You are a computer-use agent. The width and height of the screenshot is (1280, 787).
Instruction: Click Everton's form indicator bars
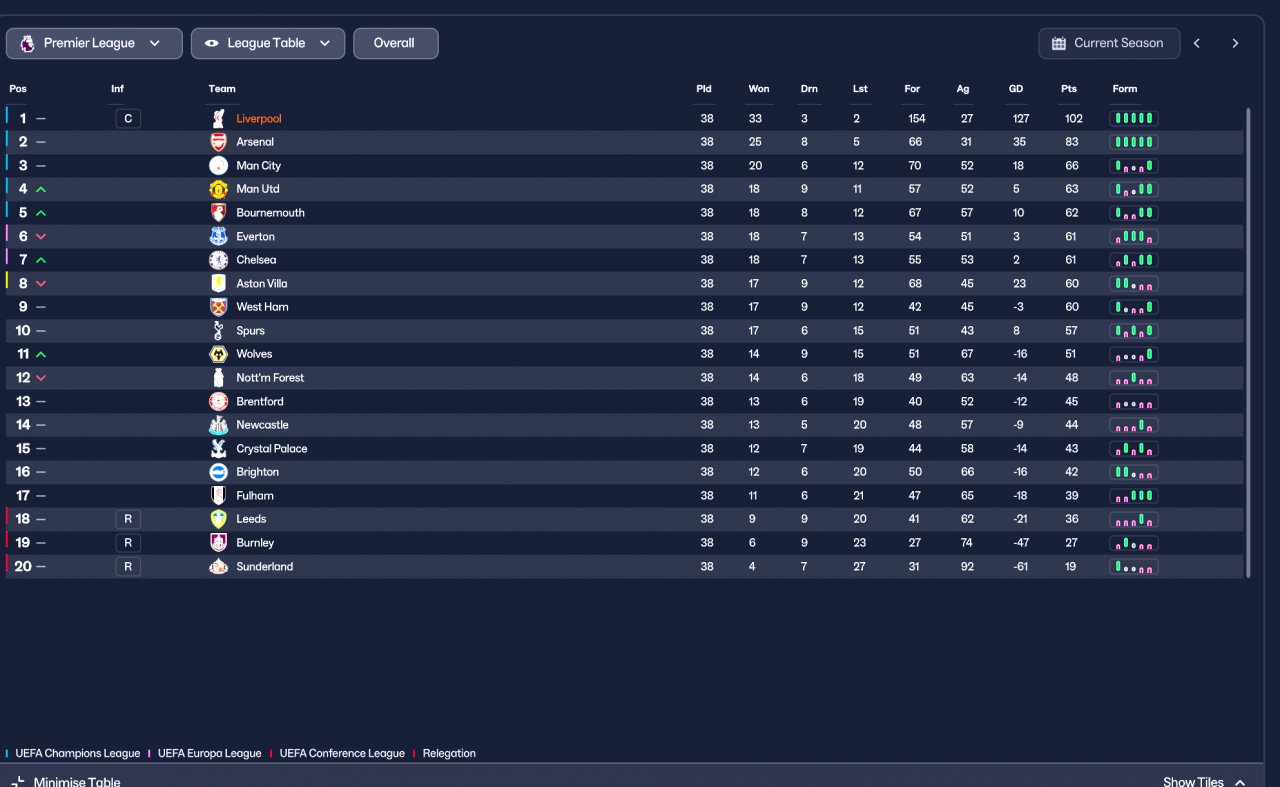coord(1134,237)
